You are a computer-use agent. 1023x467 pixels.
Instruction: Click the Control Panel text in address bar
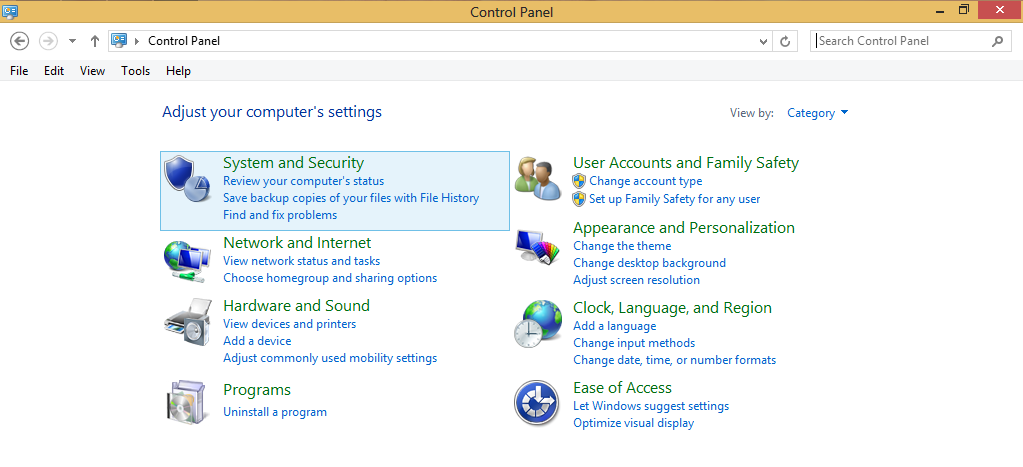[184, 41]
